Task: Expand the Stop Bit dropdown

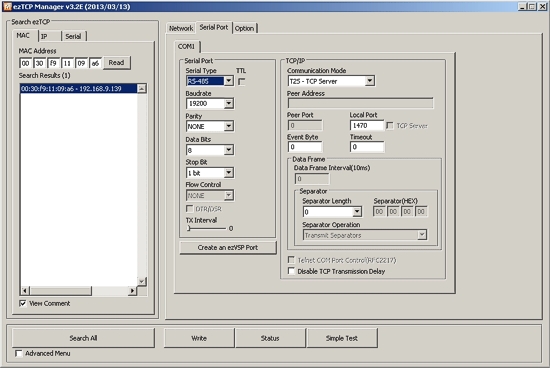Action: [x=229, y=173]
